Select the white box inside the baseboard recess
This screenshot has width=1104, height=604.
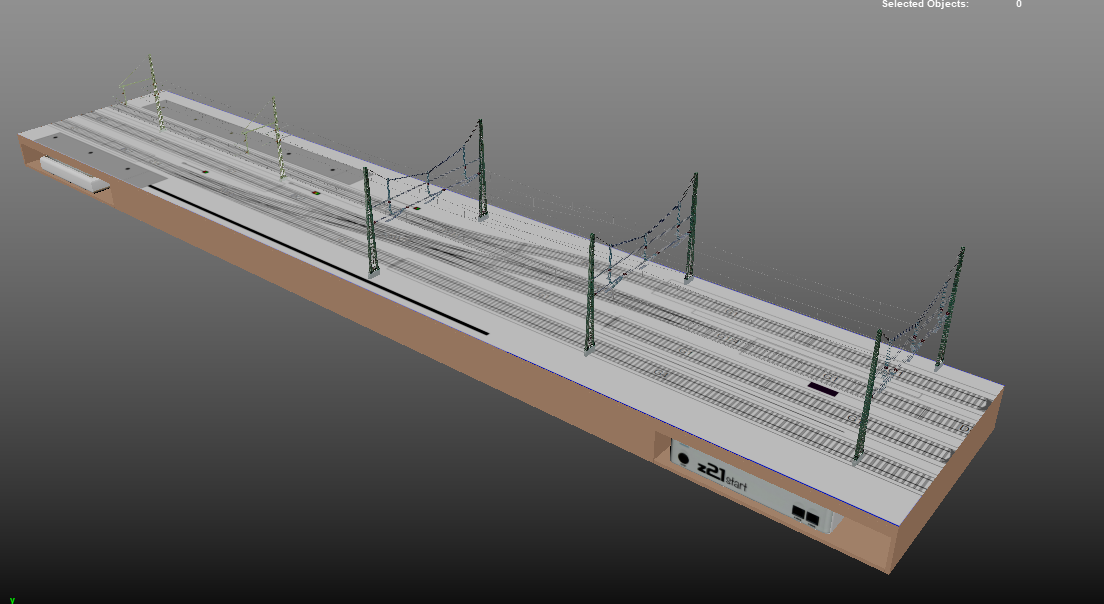click(x=75, y=175)
